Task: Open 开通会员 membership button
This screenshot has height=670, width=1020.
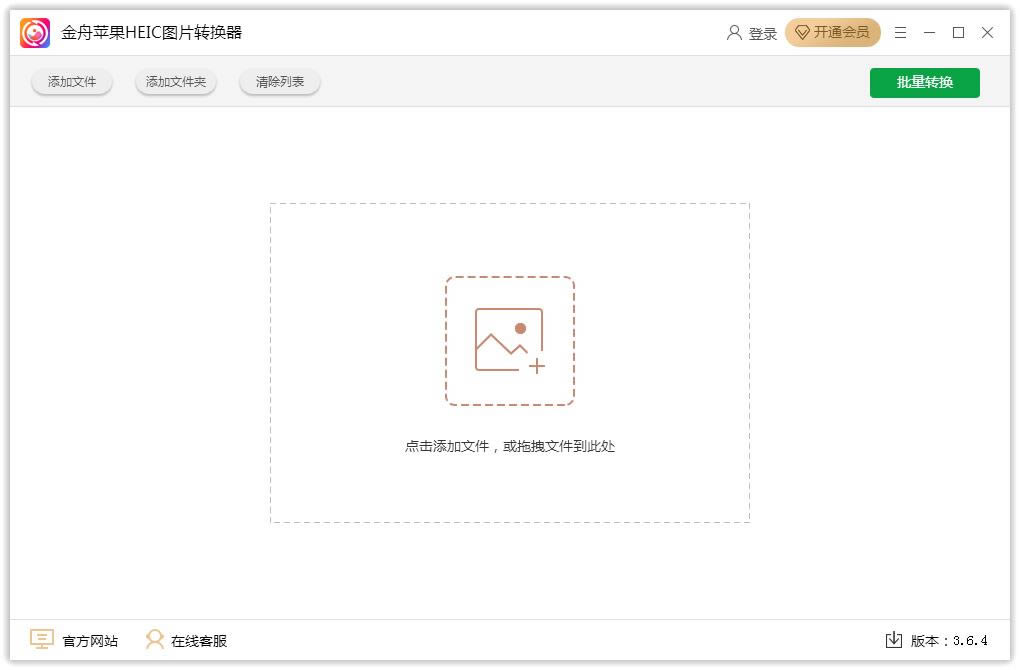Action: (833, 33)
